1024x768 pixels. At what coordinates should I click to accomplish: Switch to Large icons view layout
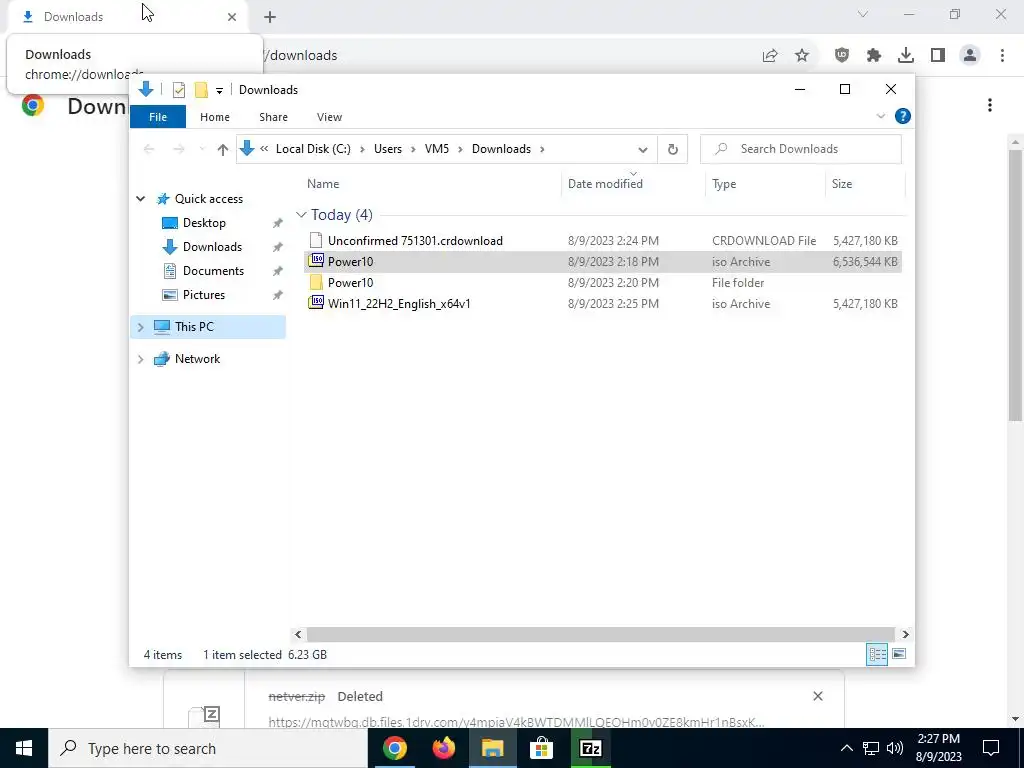pyautogui.click(x=899, y=654)
